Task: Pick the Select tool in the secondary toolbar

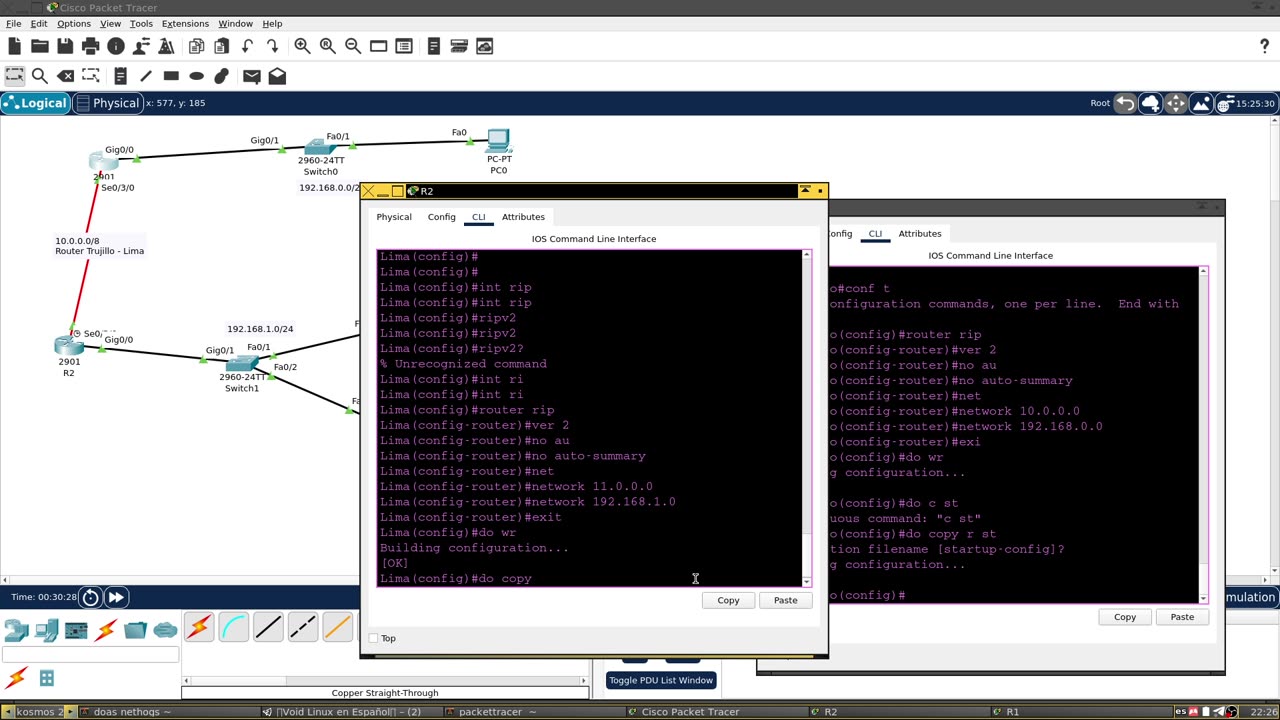Action: (x=14, y=76)
